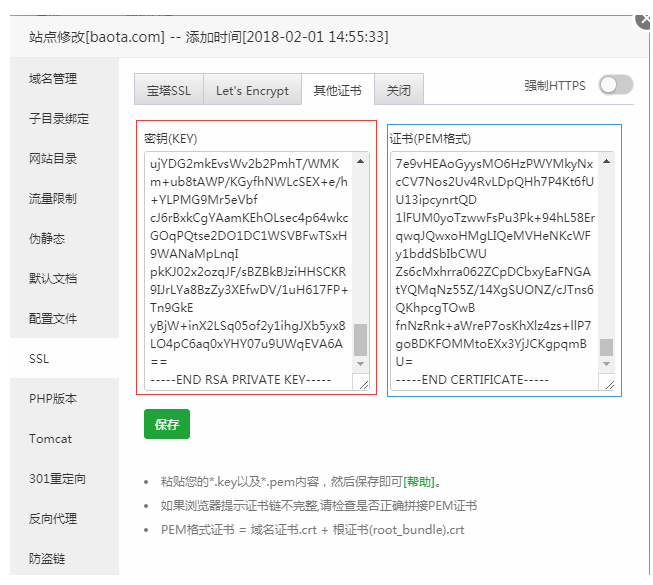Go to 子目录绑定 settings
Image resolution: width=653 pixels, height=585 pixels.
[59, 119]
